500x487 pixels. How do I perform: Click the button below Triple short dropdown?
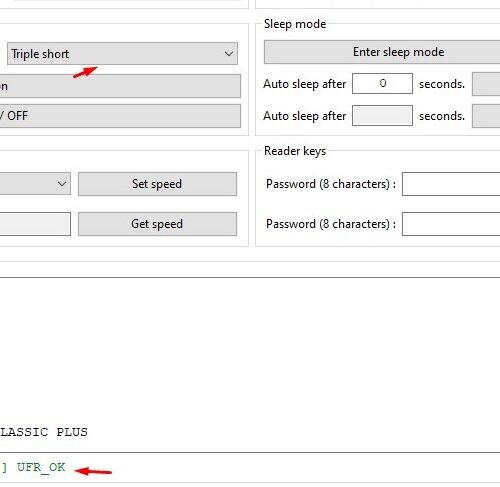click(120, 86)
